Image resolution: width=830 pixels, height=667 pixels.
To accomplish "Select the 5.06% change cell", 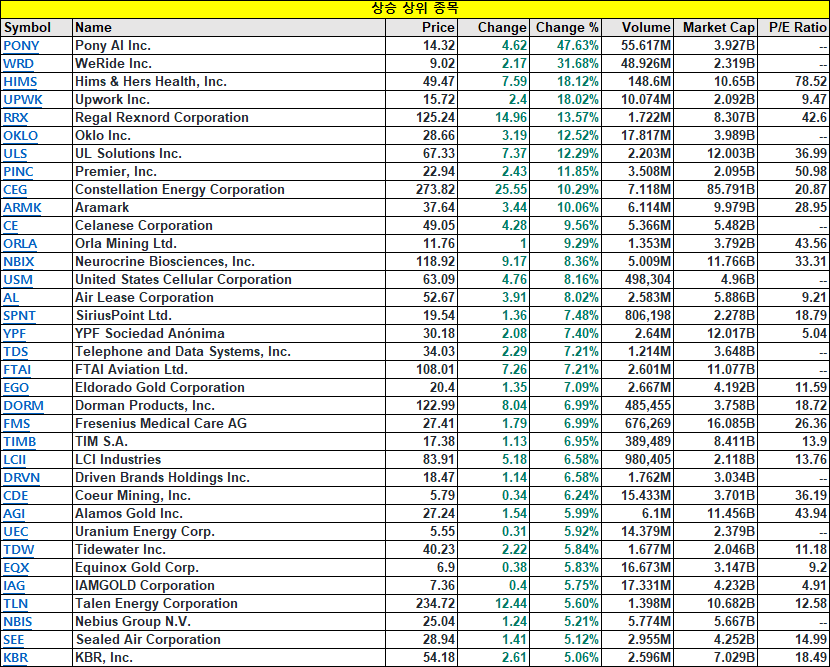I will 565,657.
